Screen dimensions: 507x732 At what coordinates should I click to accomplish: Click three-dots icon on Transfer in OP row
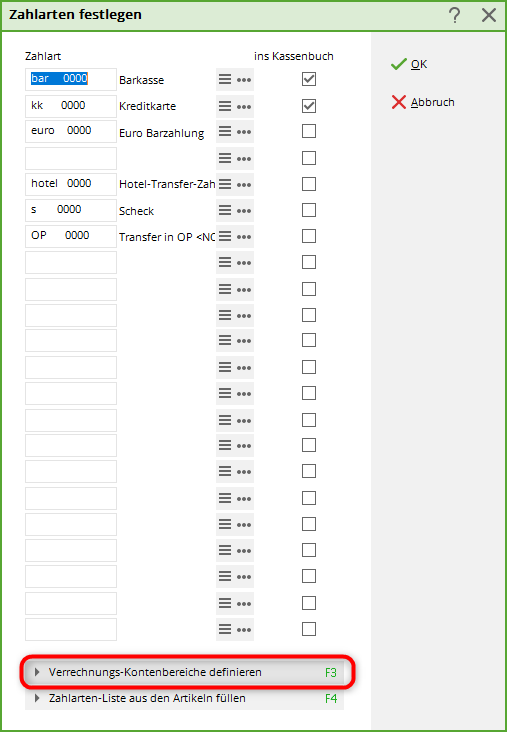244,237
